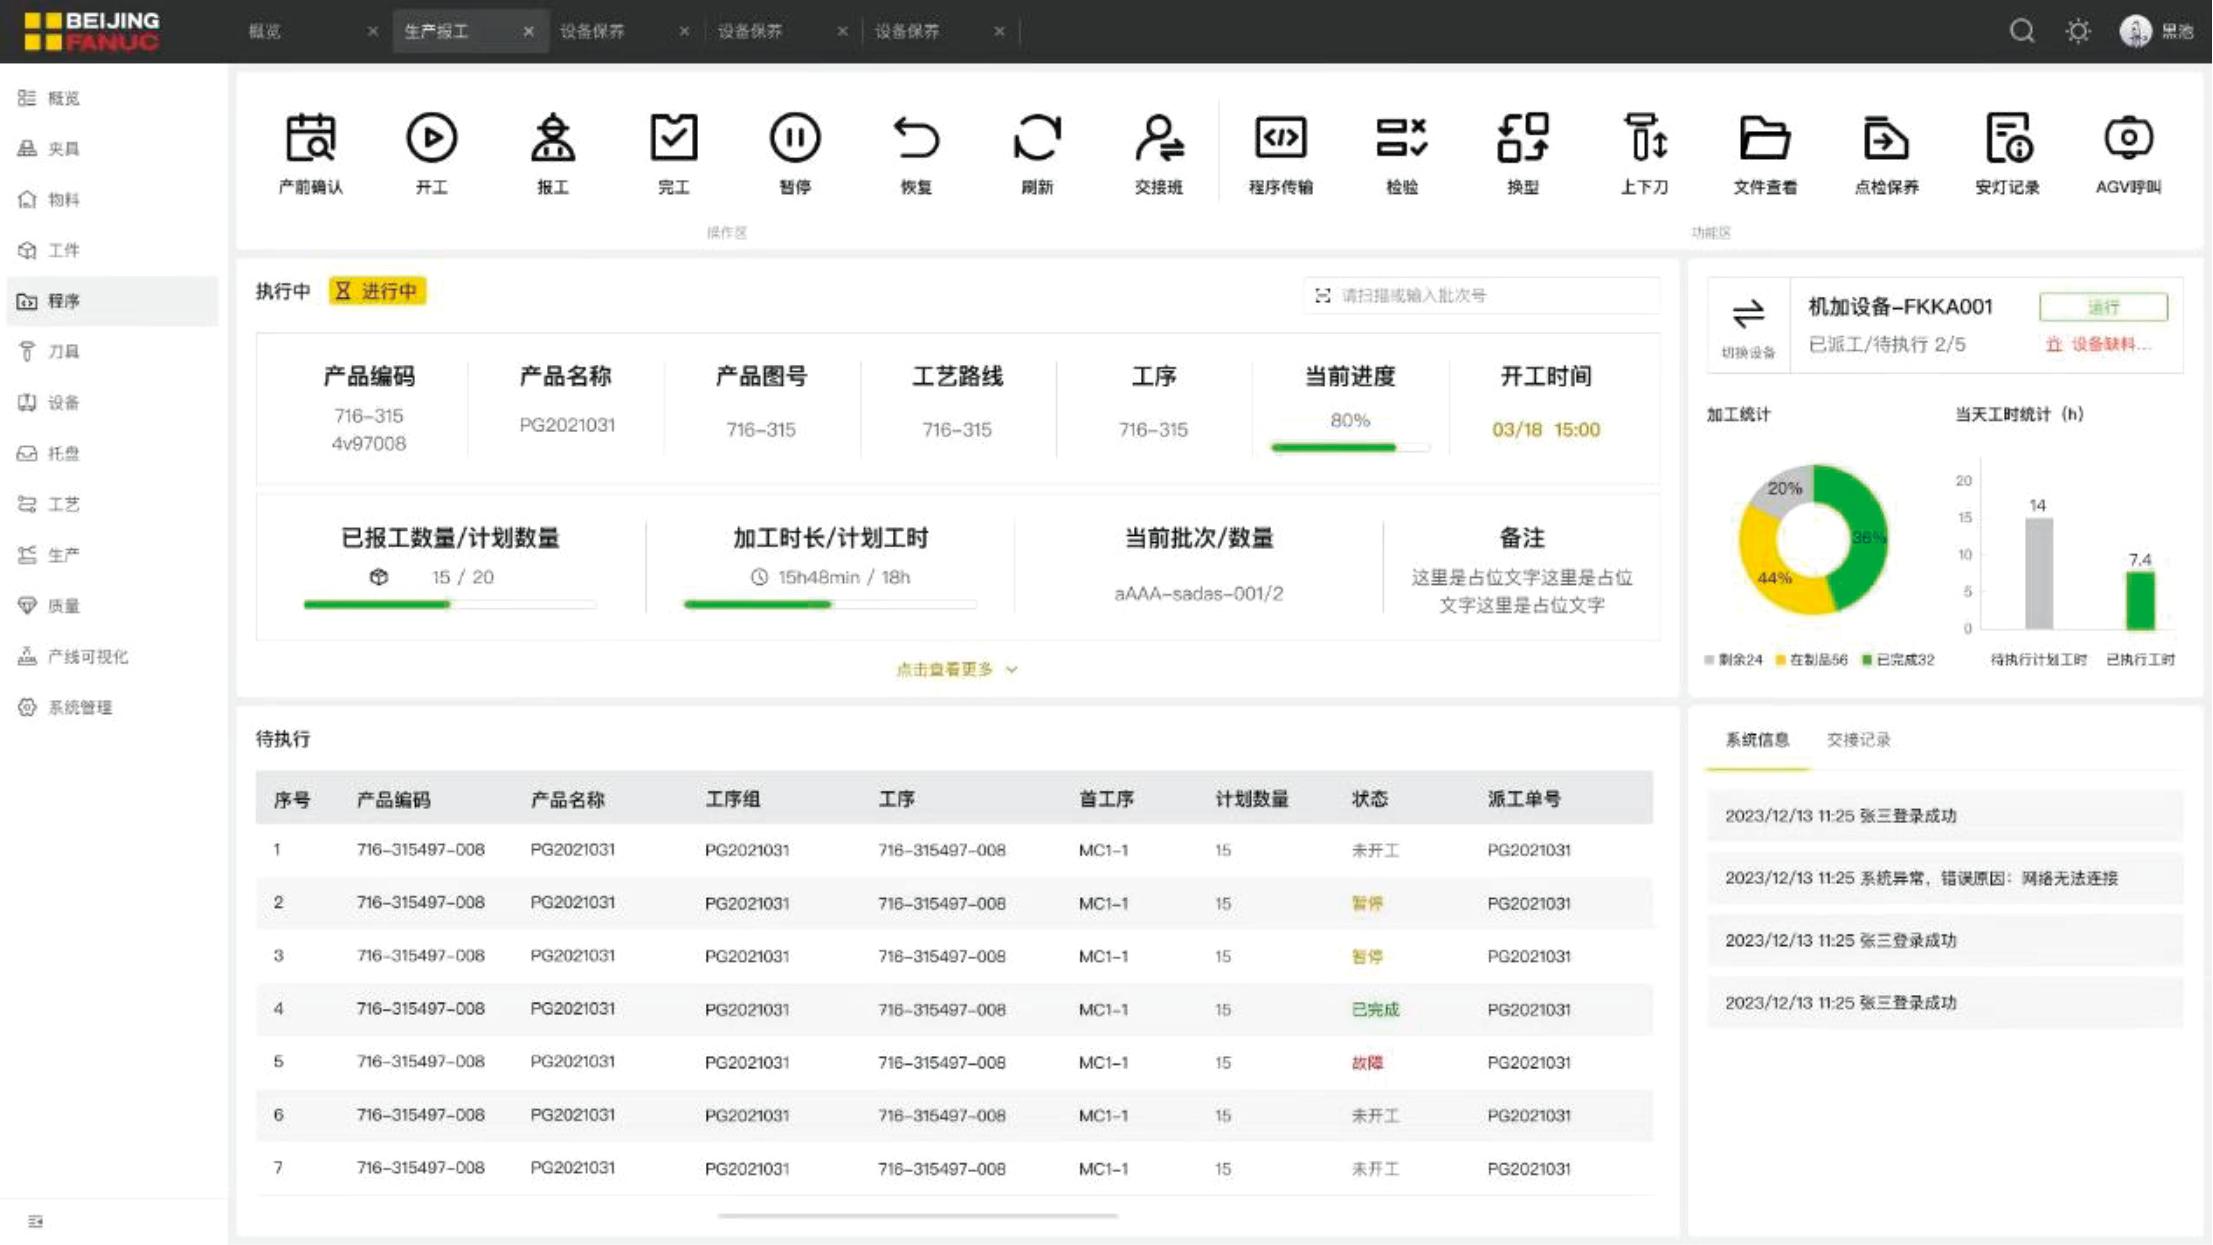Select the 概览 top tab
2213x1245 pixels.
coord(265,31)
